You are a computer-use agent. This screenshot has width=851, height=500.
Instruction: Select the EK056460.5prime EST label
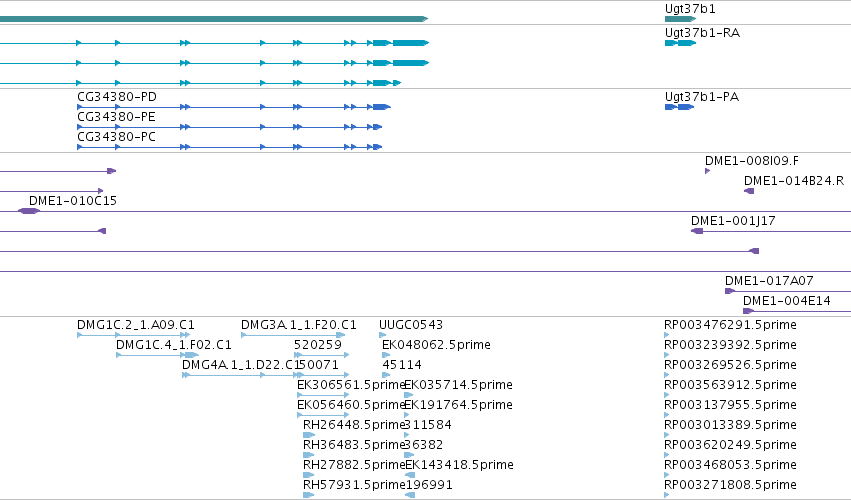(351, 406)
